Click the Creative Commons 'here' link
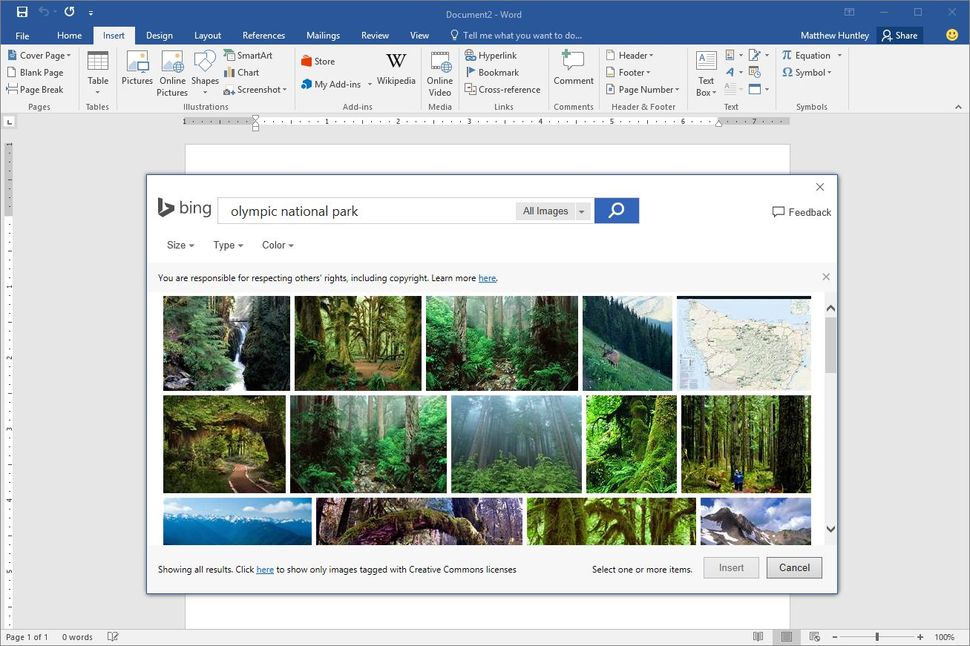This screenshot has width=970, height=646. coord(264,568)
